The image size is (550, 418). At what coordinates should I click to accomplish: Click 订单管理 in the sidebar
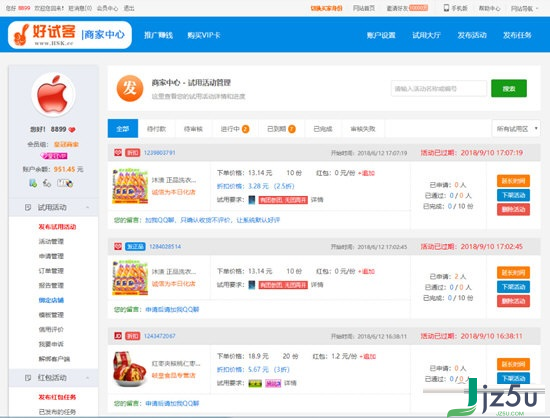(x=51, y=271)
